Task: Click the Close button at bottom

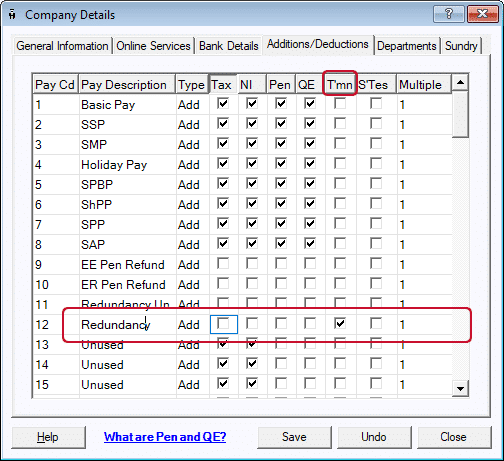Action: pyautogui.click(x=453, y=437)
